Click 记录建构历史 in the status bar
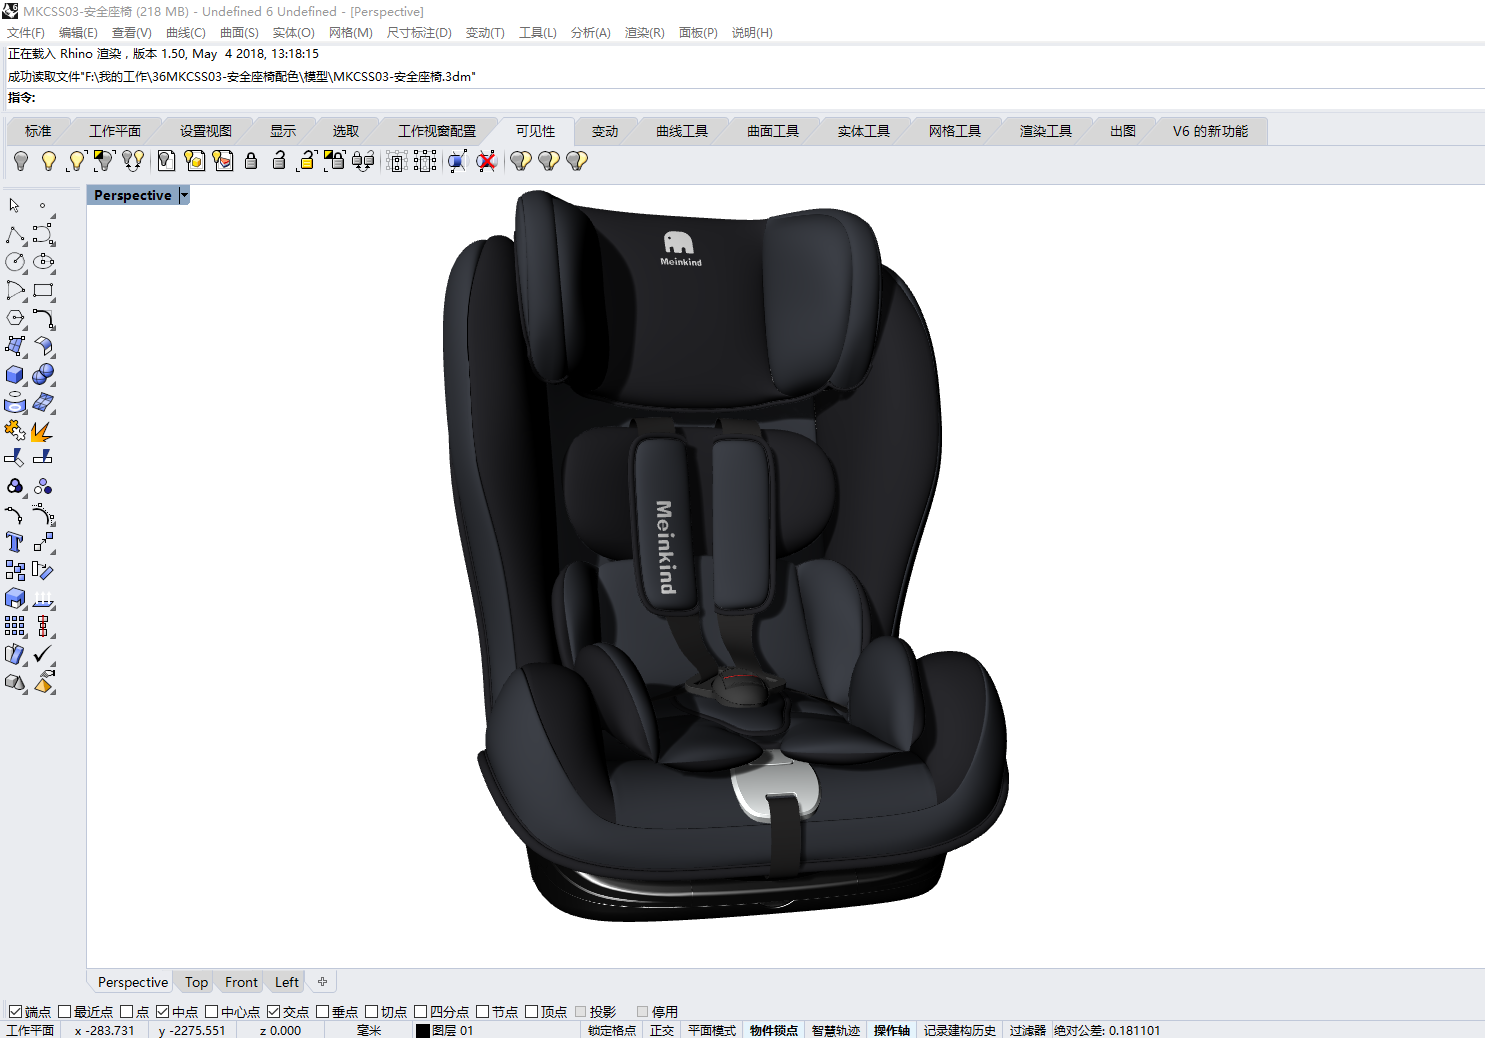1485x1038 pixels. pyautogui.click(x=959, y=1029)
